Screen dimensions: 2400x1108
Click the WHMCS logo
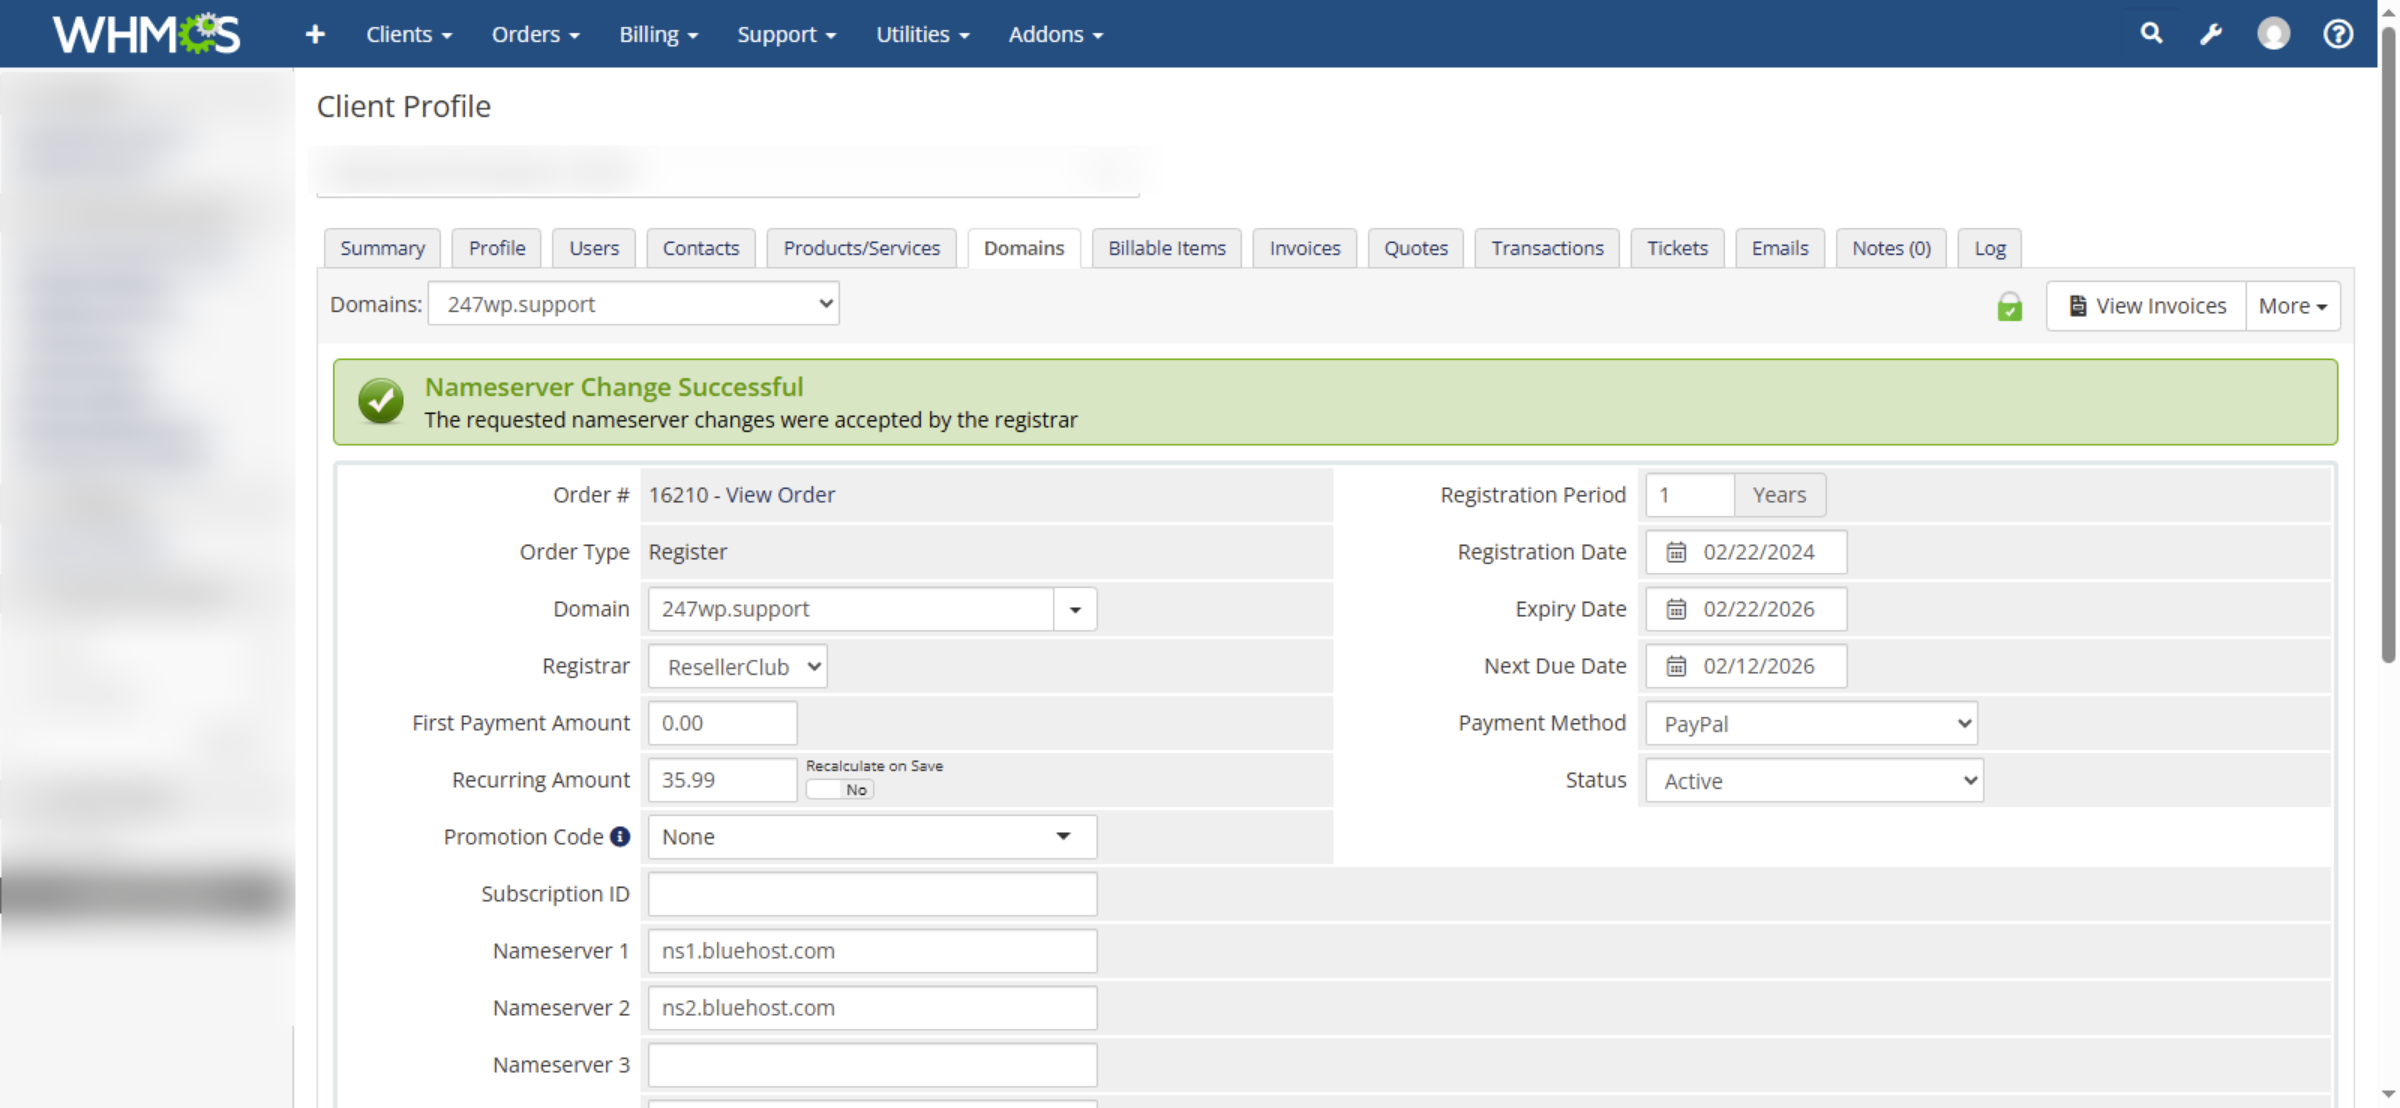click(146, 34)
